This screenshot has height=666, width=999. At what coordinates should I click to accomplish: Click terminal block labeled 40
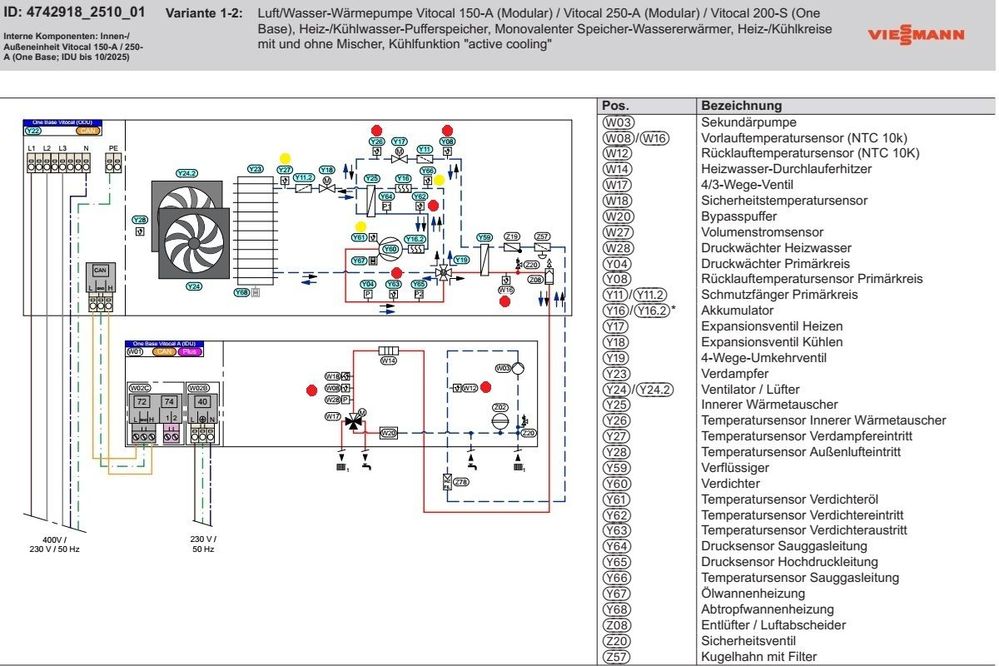point(202,401)
